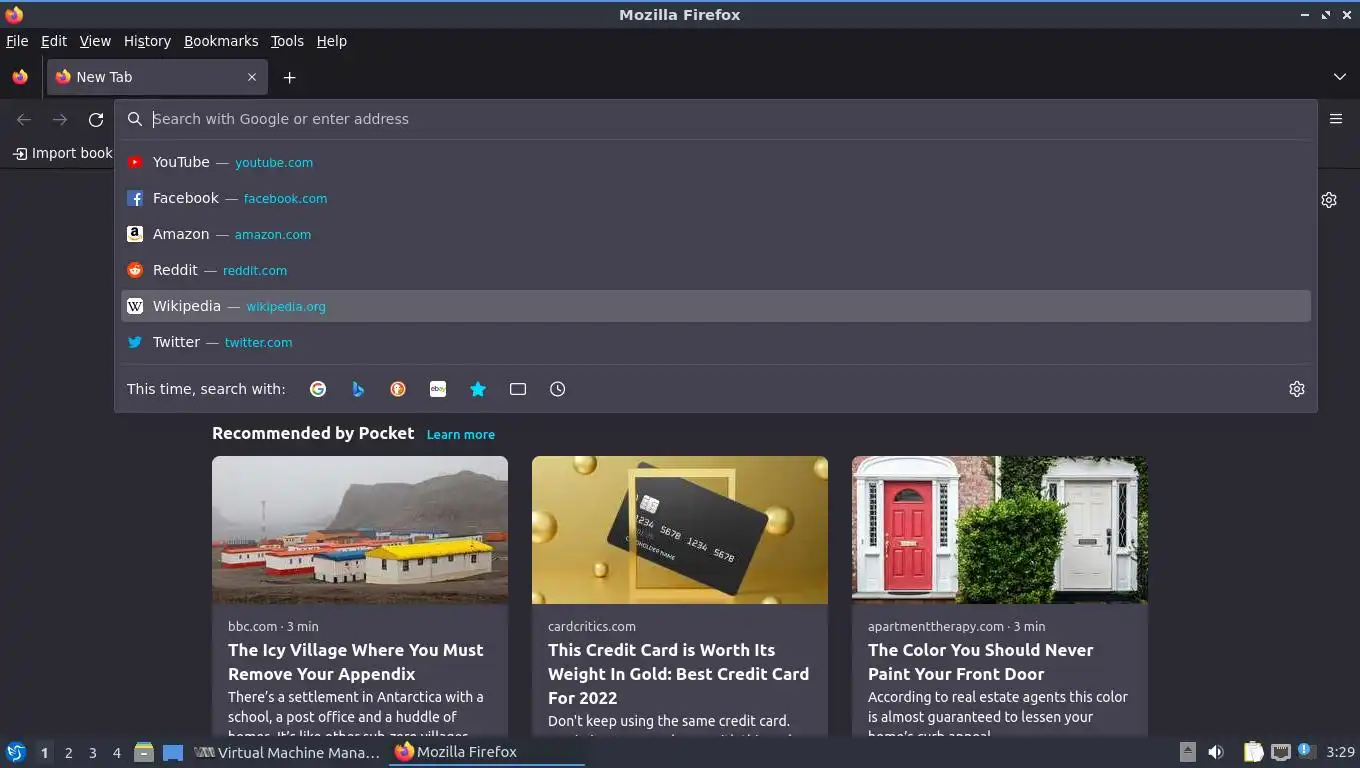Open the View menu
This screenshot has height=768, width=1360.
tap(95, 41)
